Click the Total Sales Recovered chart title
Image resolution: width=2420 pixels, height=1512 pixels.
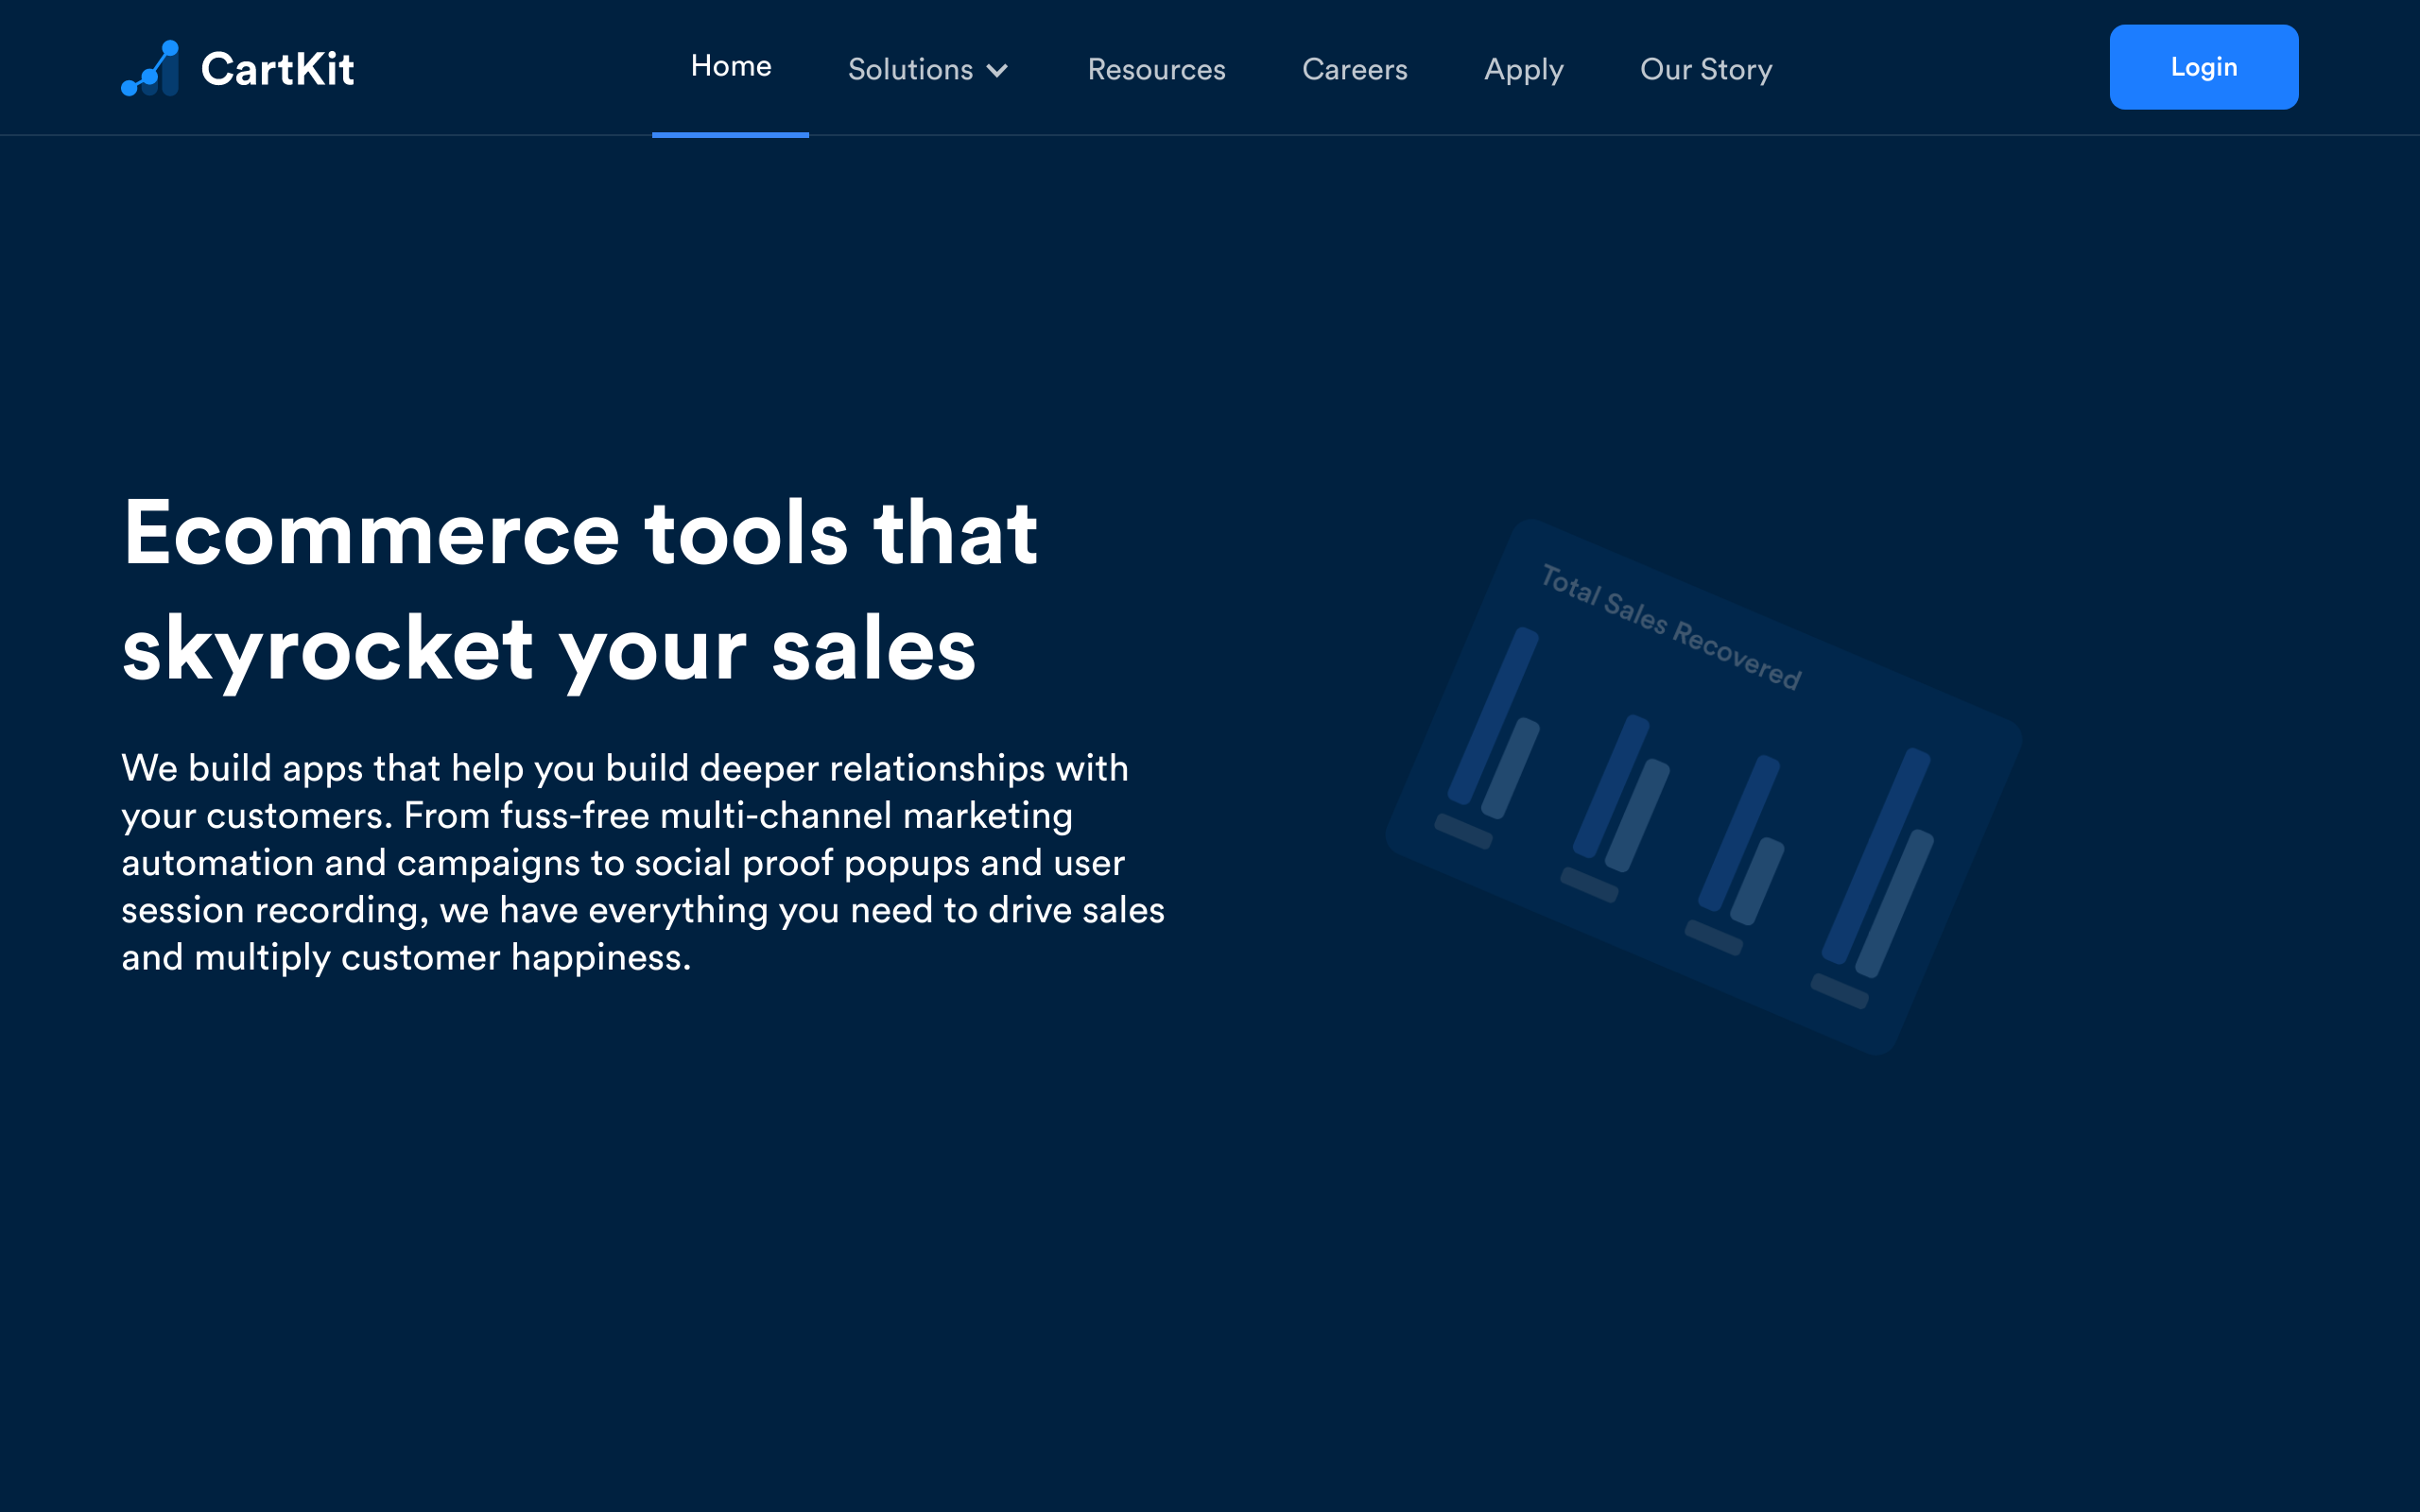(1670, 627)
